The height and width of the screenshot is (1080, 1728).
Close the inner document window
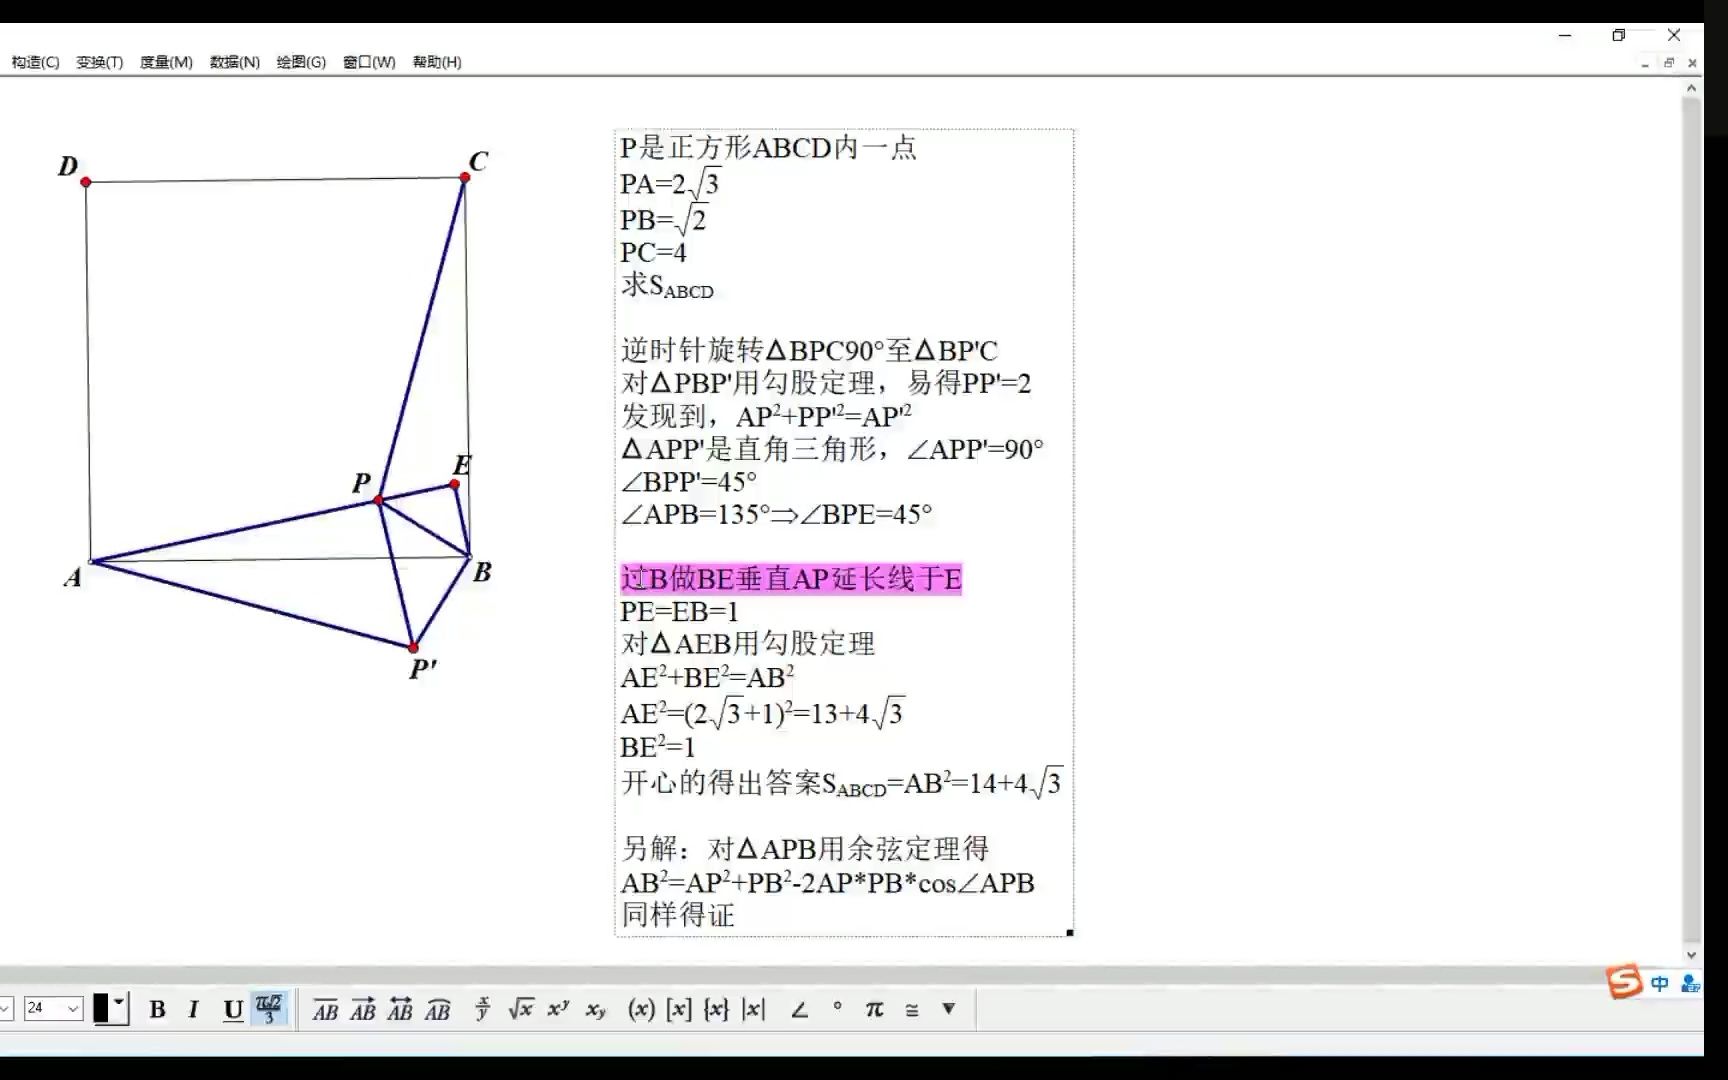(x=1692, y=63)
